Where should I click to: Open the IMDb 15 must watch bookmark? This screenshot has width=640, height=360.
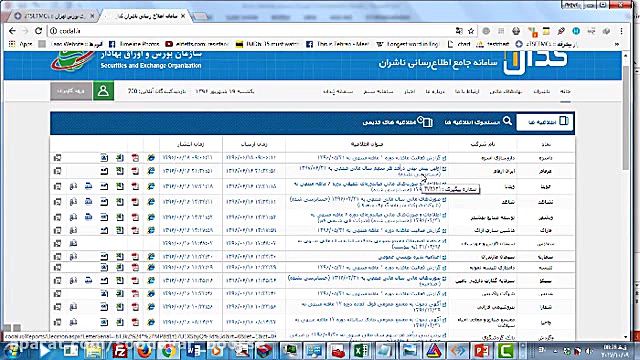[267, 44]
